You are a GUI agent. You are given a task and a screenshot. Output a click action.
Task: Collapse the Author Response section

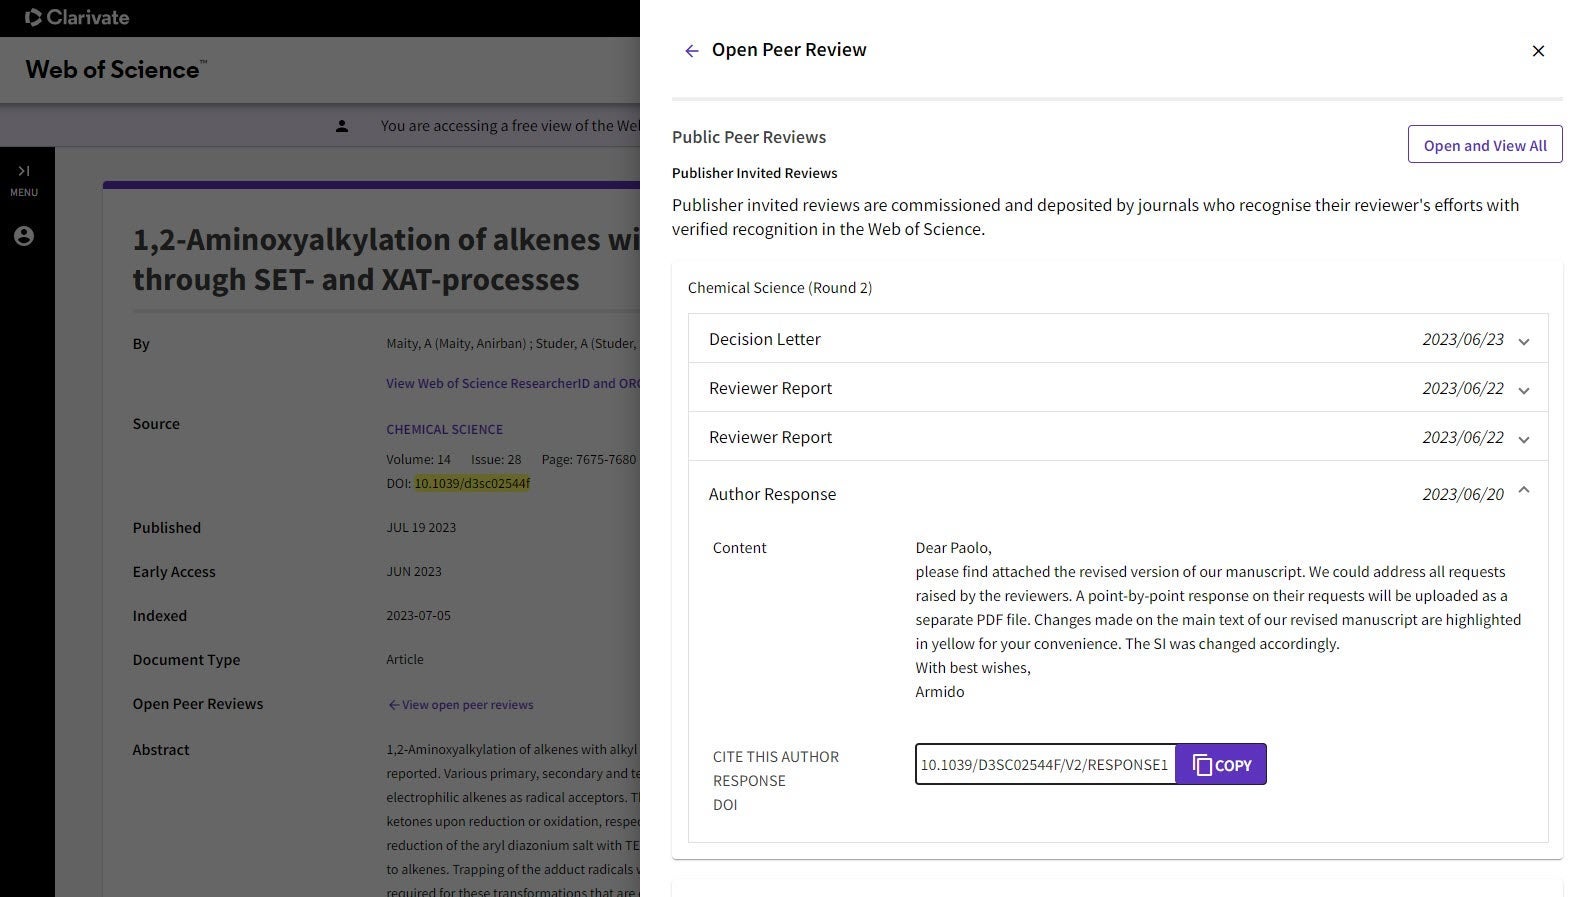[x=1523, y=490]
